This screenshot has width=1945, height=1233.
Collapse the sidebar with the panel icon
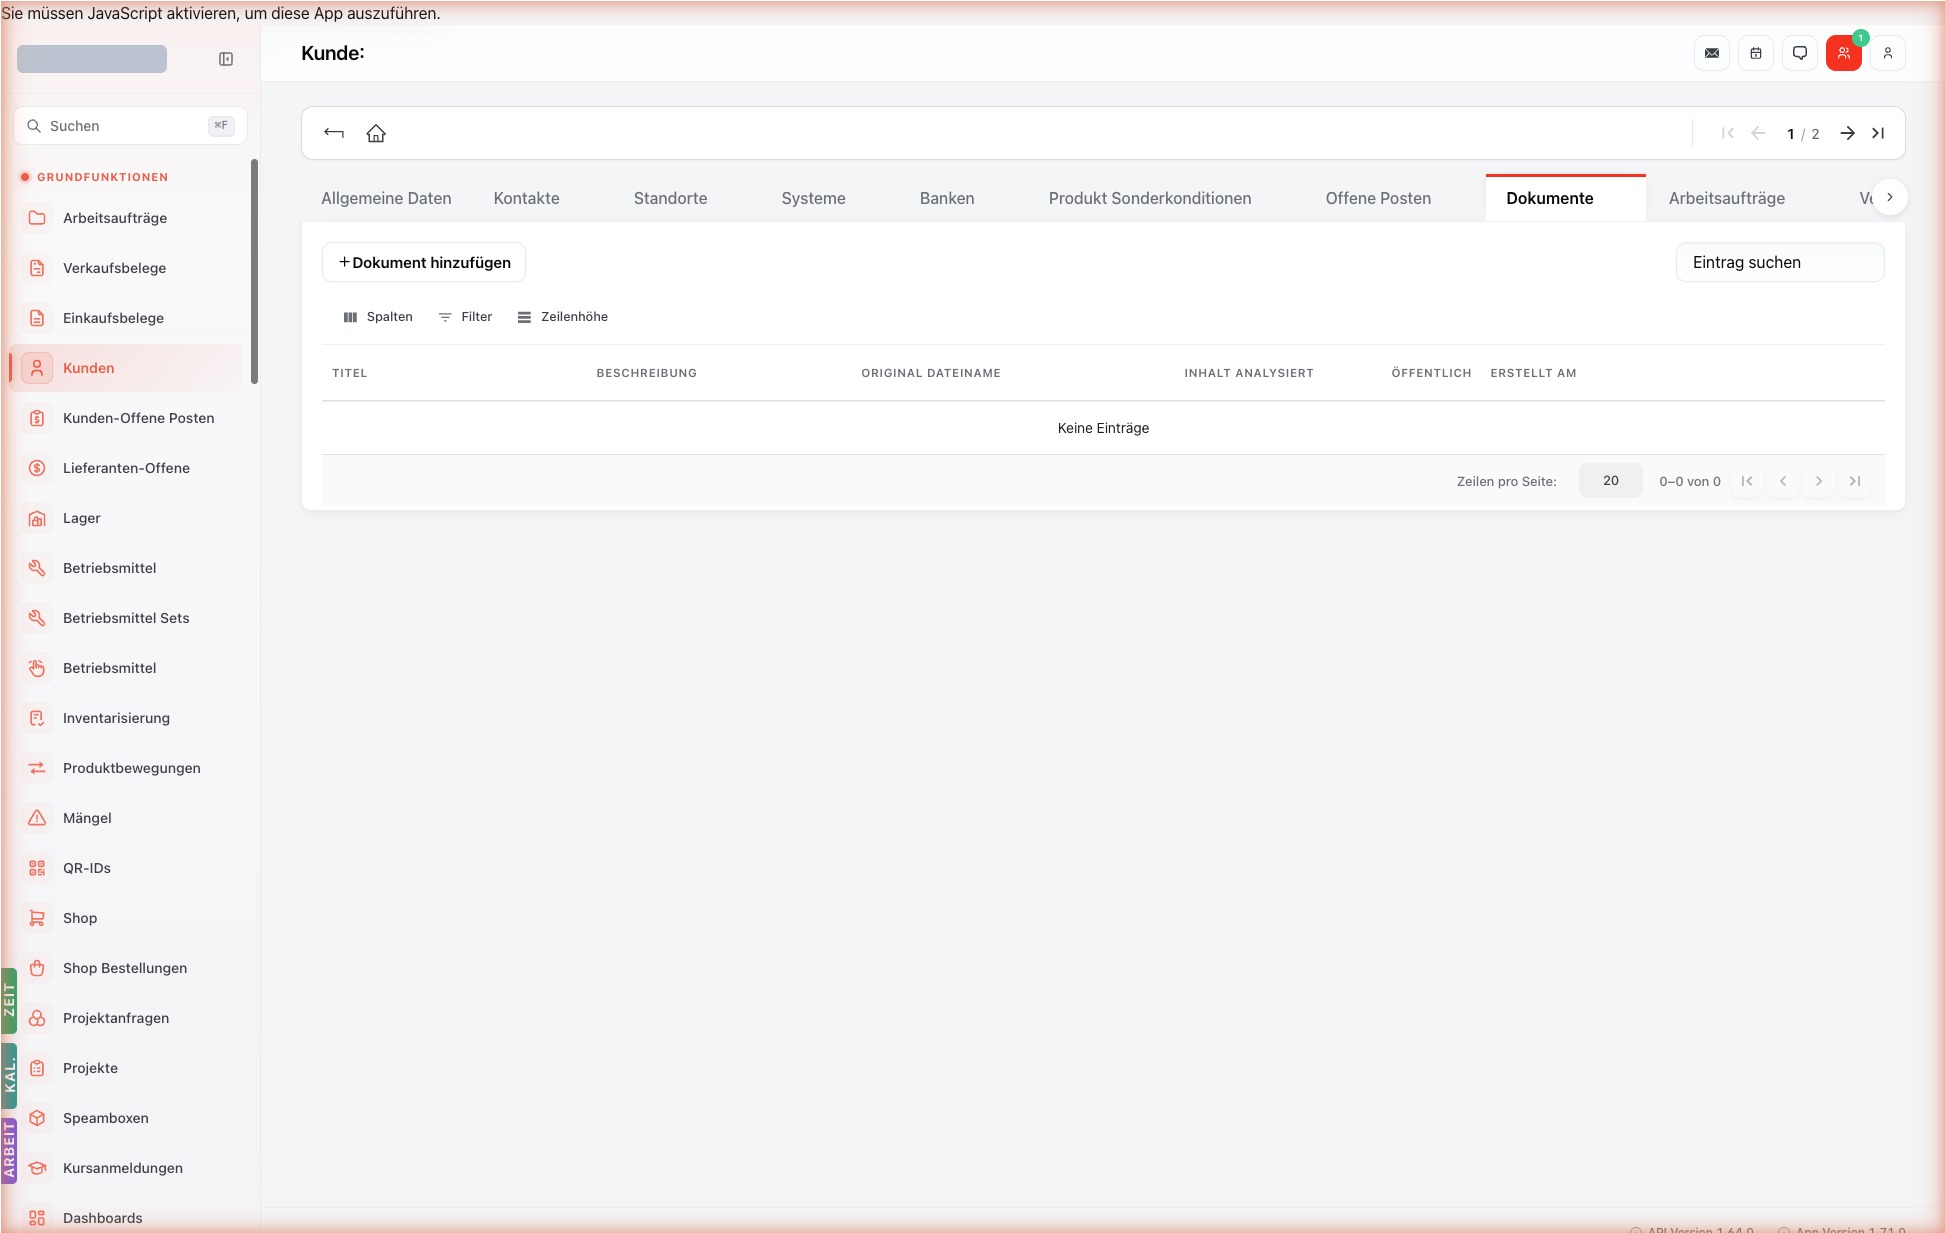click(x=226, y=59)
